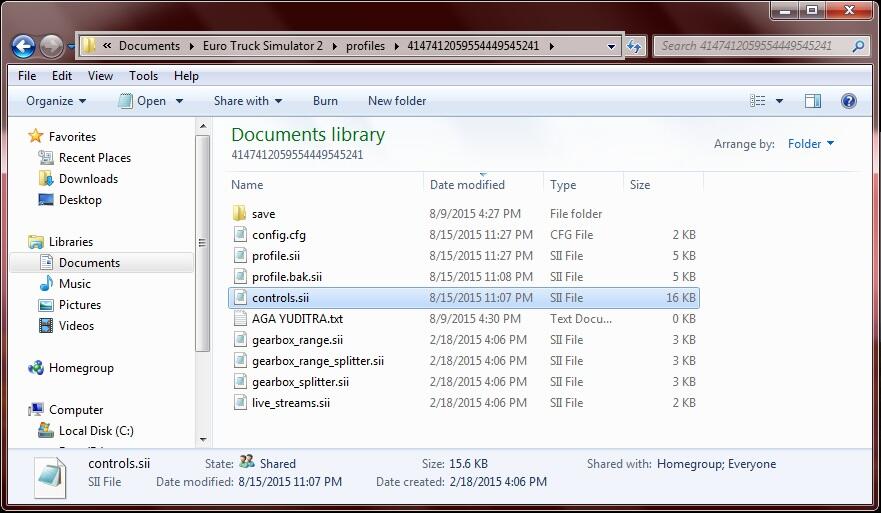
Task: Toggle the preview pane button
Action: (813, 101)
